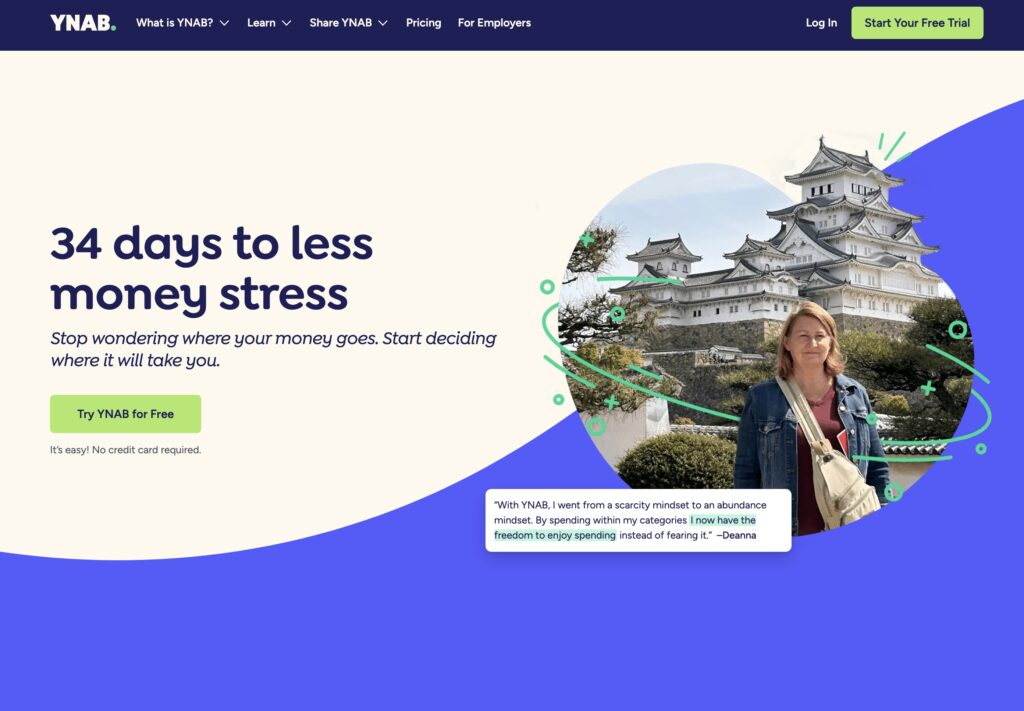Image resolution: width=1024 pixels, height=711 pixels.
Task: Click the green dot in YNAB logo
Action: click(114, 28)
